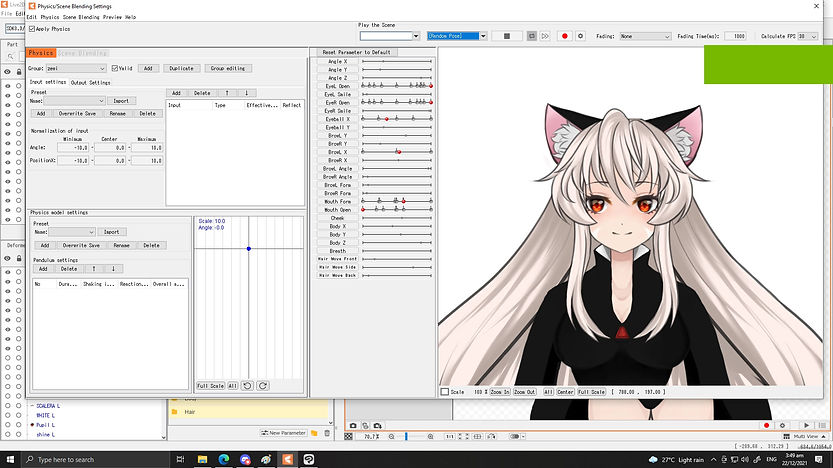The width and height of the screenshot is (833, 468).
Task: Open the notification center icon on taskbar
Action: coord(819,460)
